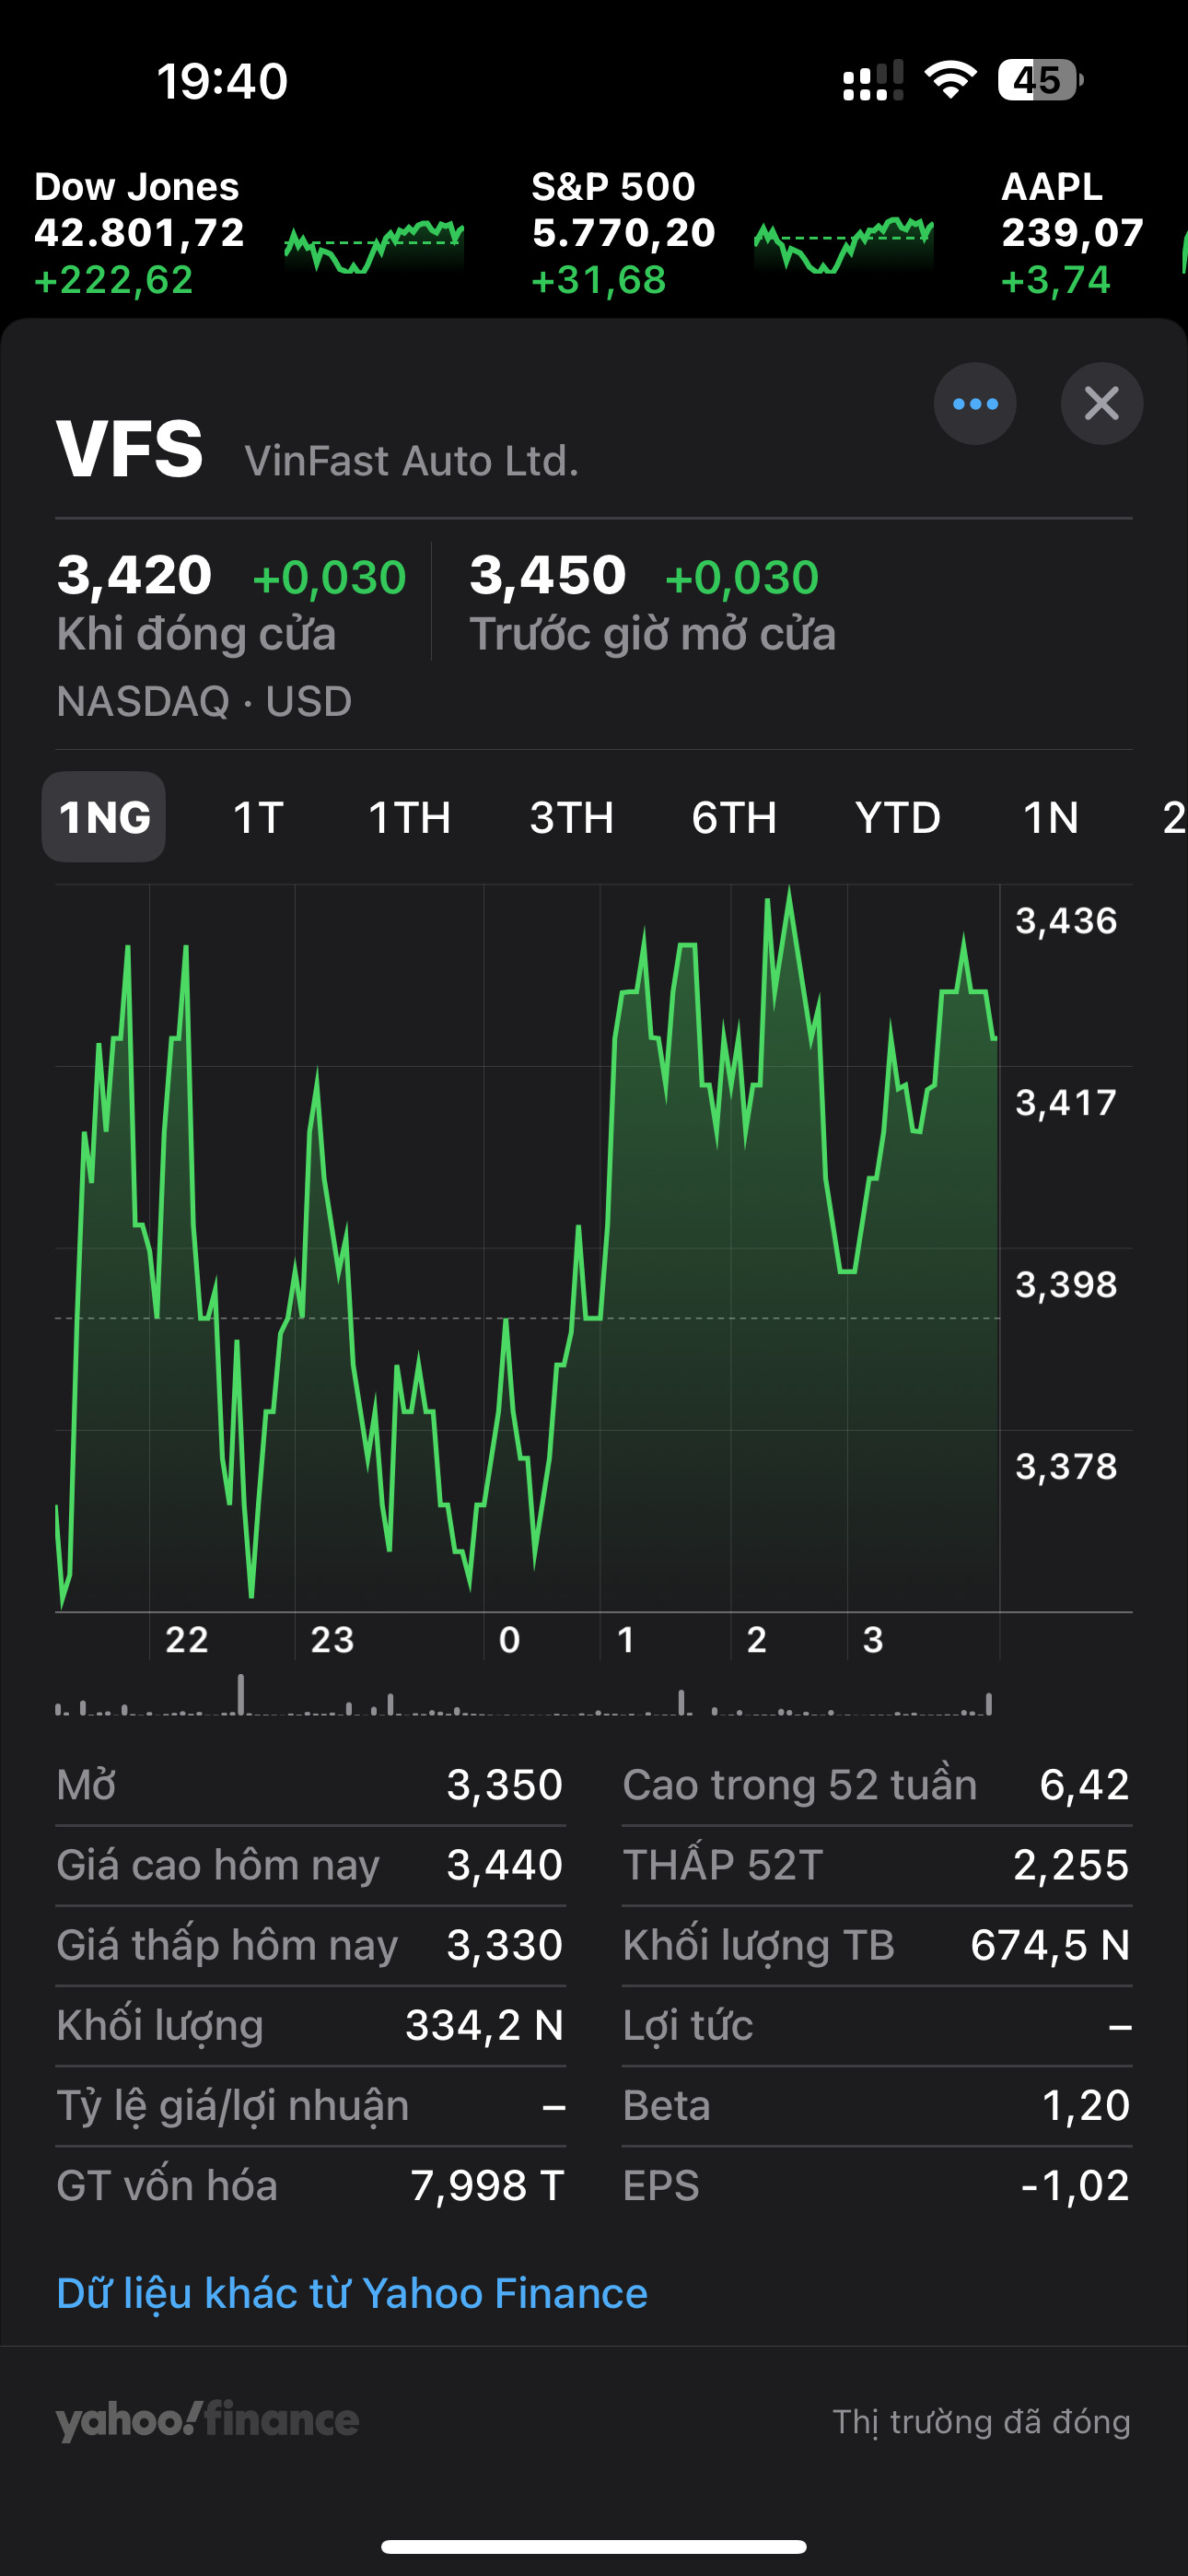This screenshot has width=1188, height=2576.
Task: Tap the EPS value -1,02
Action: (x=1075, y=2185)
